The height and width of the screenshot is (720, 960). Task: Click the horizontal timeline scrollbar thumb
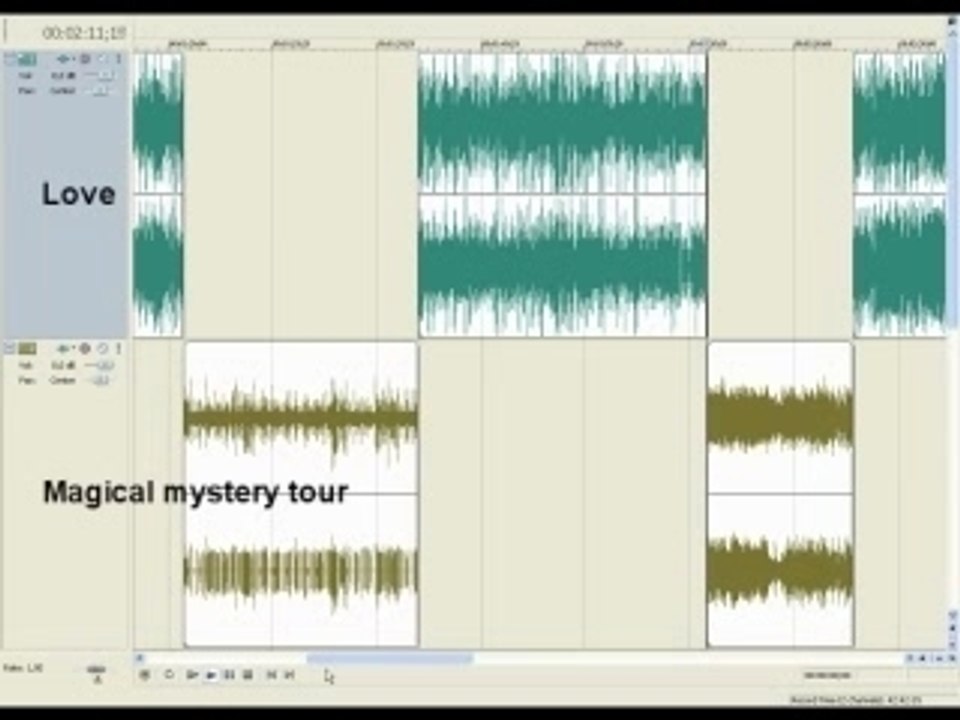(x=389, y=659)
